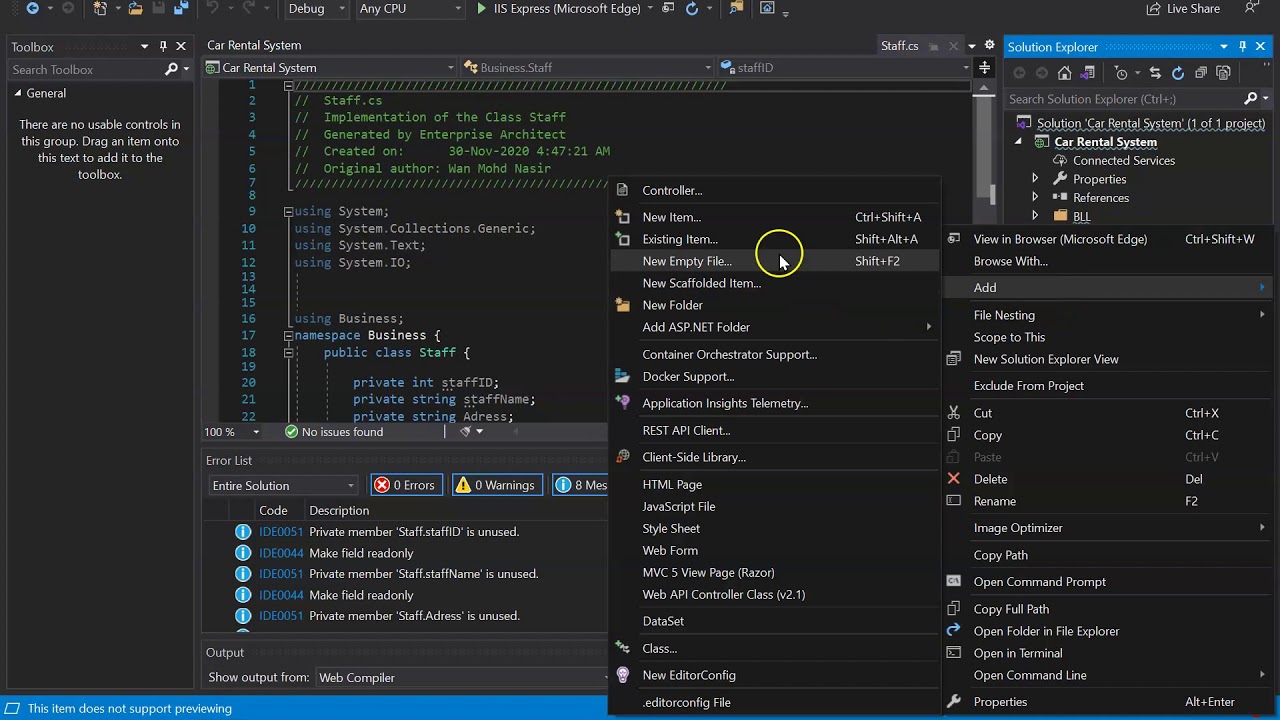Select Web Form from Add submenu
The width and height of the screenshot is (1280, 720).
(775, 550)
